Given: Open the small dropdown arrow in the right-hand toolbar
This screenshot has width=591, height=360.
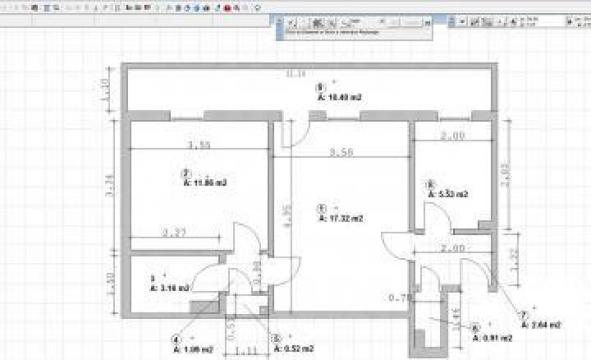Looking at the screenshot, I should click(x=462, y=22).
